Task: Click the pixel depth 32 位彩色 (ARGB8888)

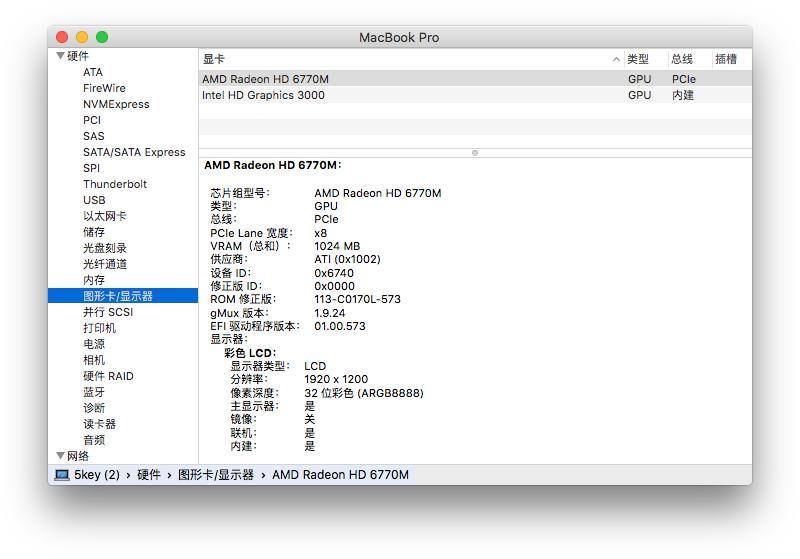Action: 364,393
